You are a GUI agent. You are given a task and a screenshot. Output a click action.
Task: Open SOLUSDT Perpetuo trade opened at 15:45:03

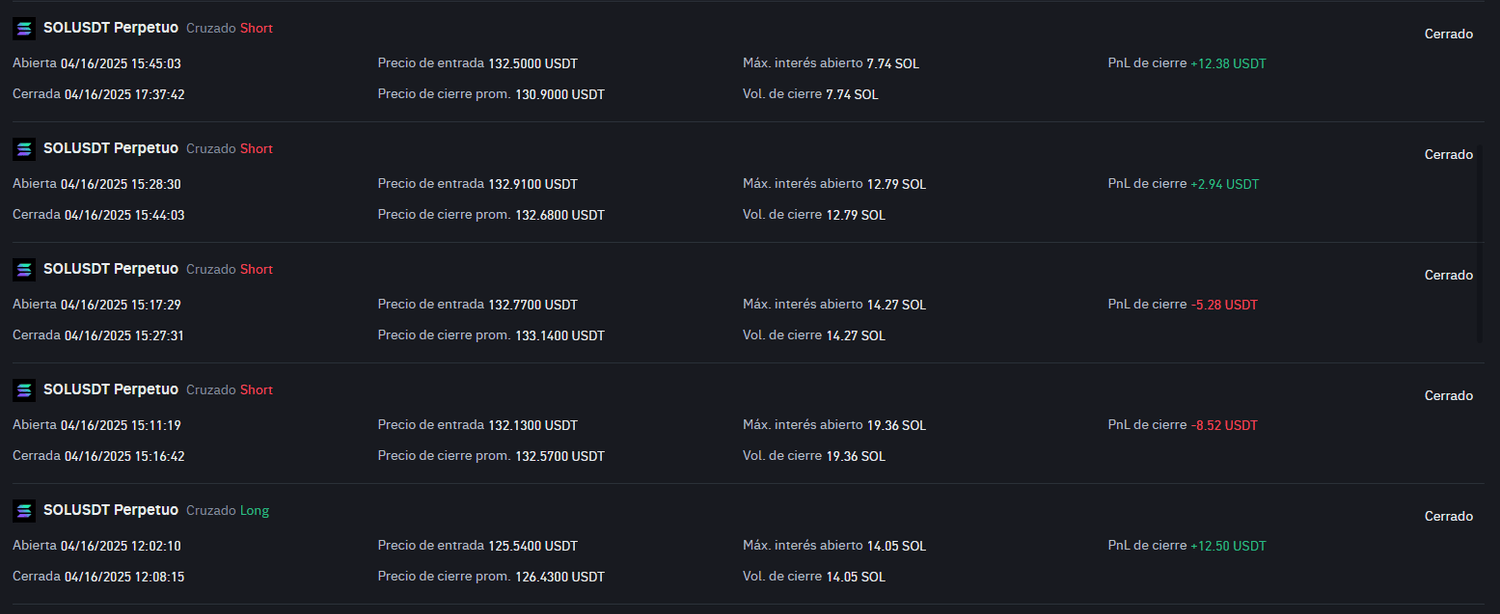(111, 28)
